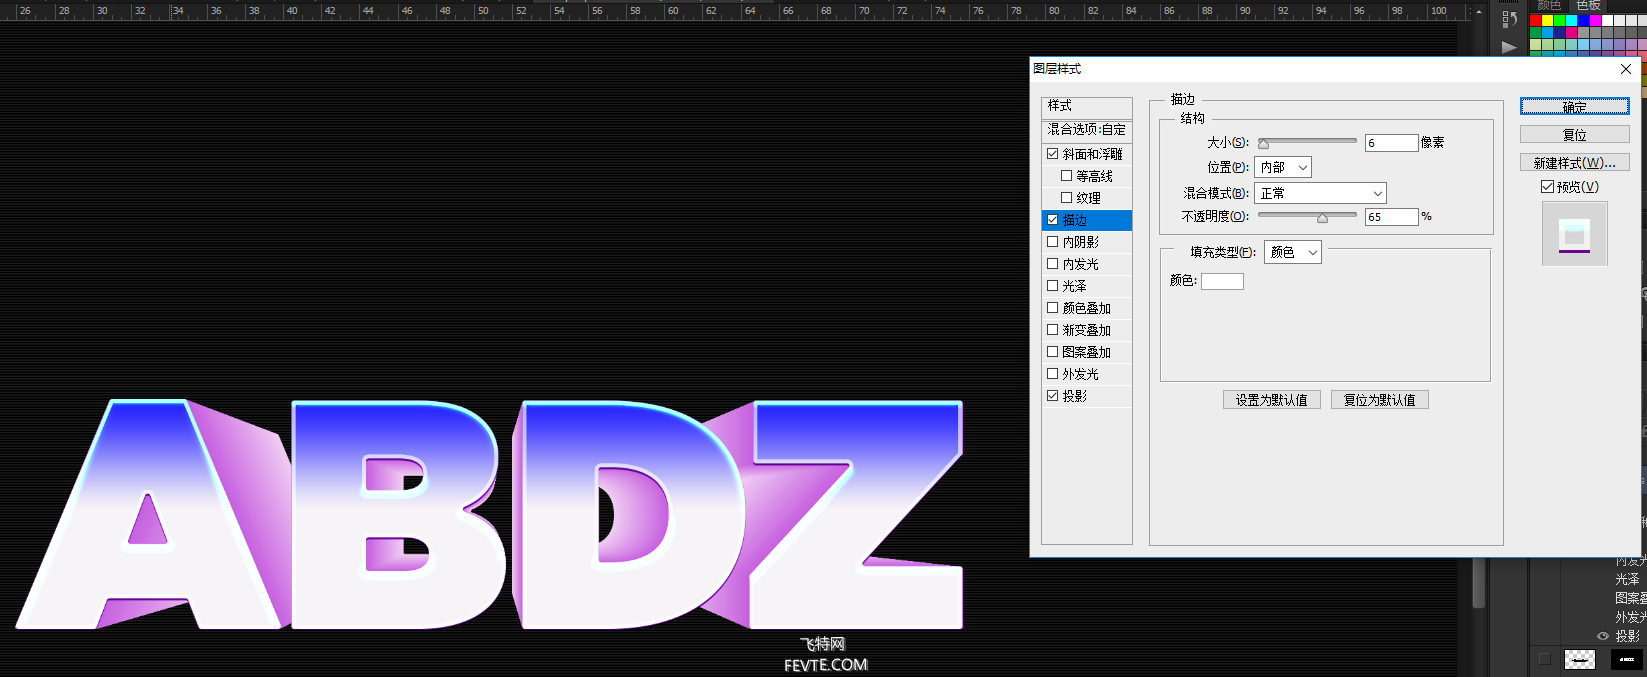Image resolution: width=1647 pixels, height=677 pixels.
Task: Select the 内阴影 style entry label
Action: (x=1081, y=242)
